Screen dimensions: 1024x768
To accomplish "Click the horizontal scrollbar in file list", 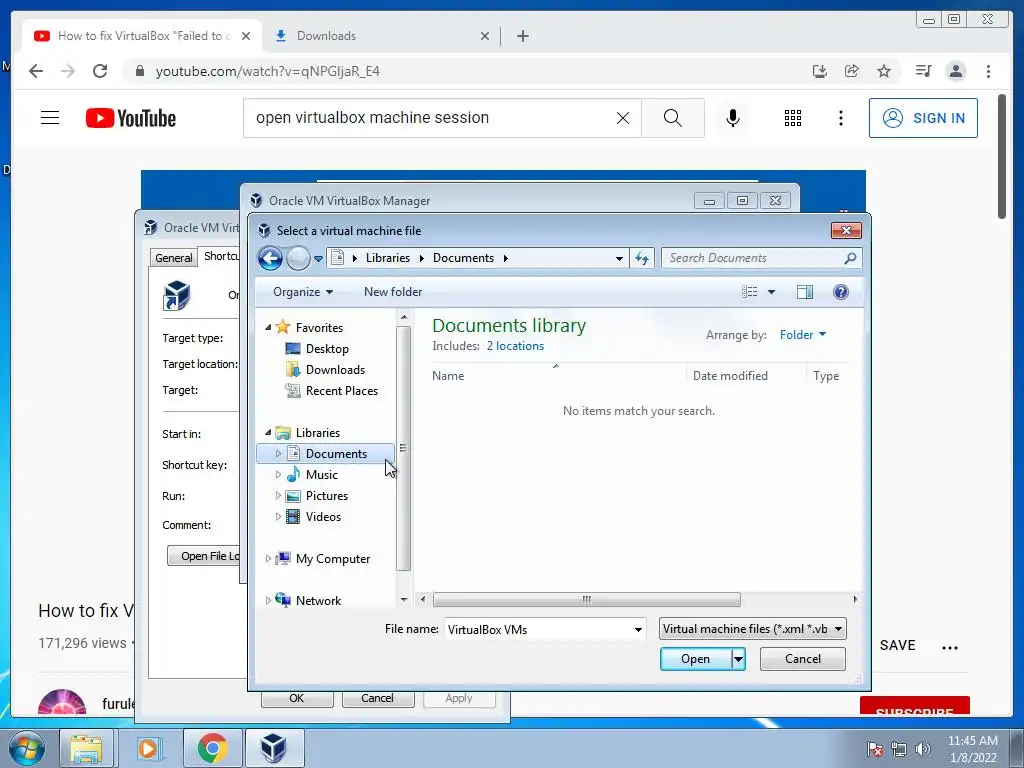I will (x=586, y=600).
